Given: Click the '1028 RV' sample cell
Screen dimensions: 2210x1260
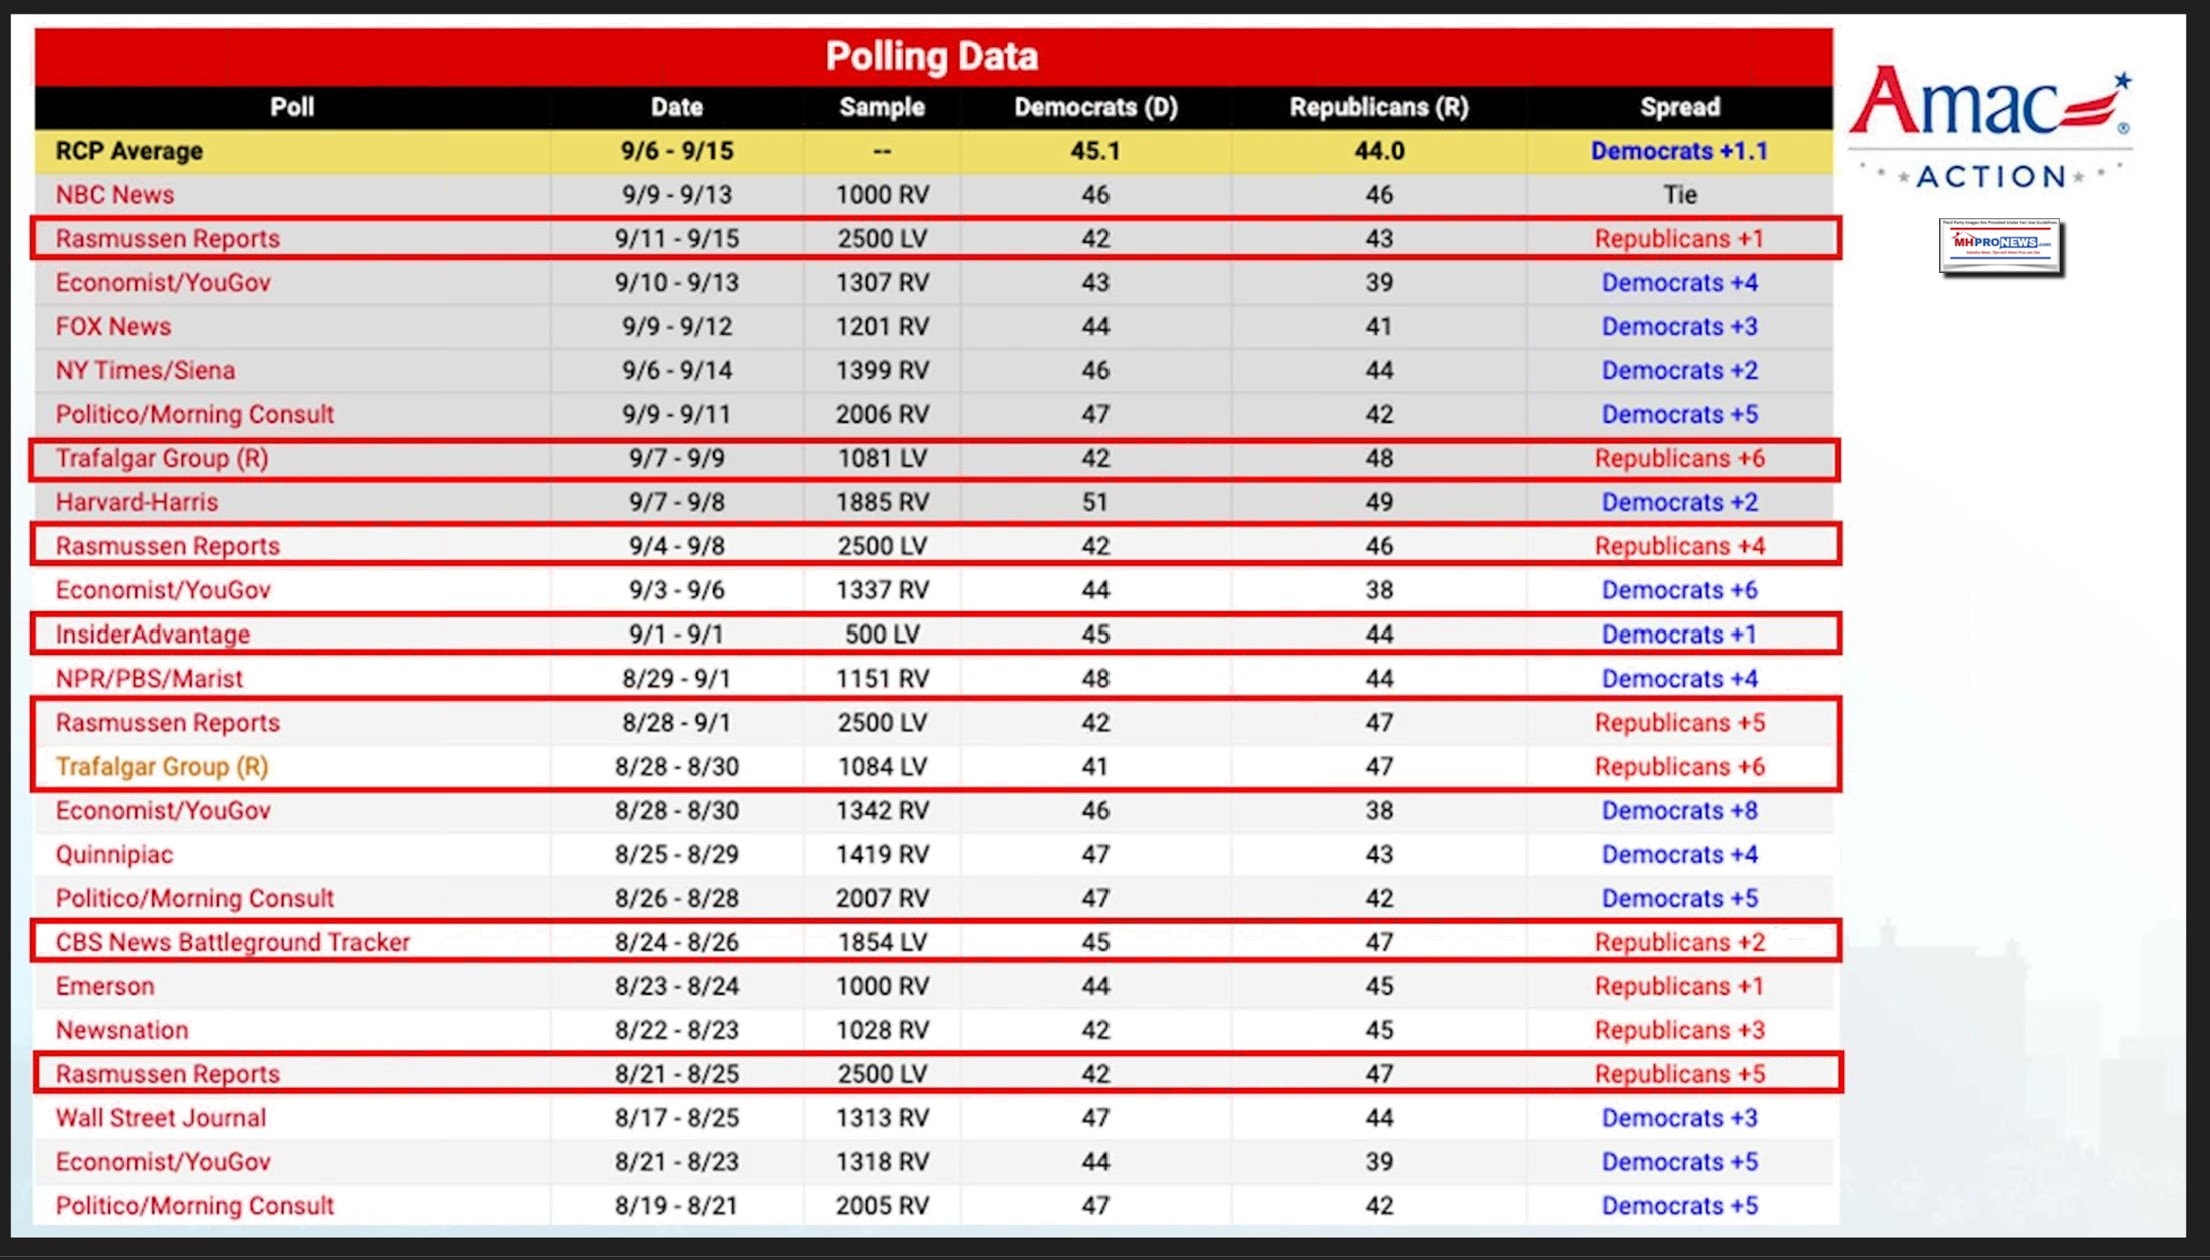Looking at the screenshot, I should (x=882, y=1030).
